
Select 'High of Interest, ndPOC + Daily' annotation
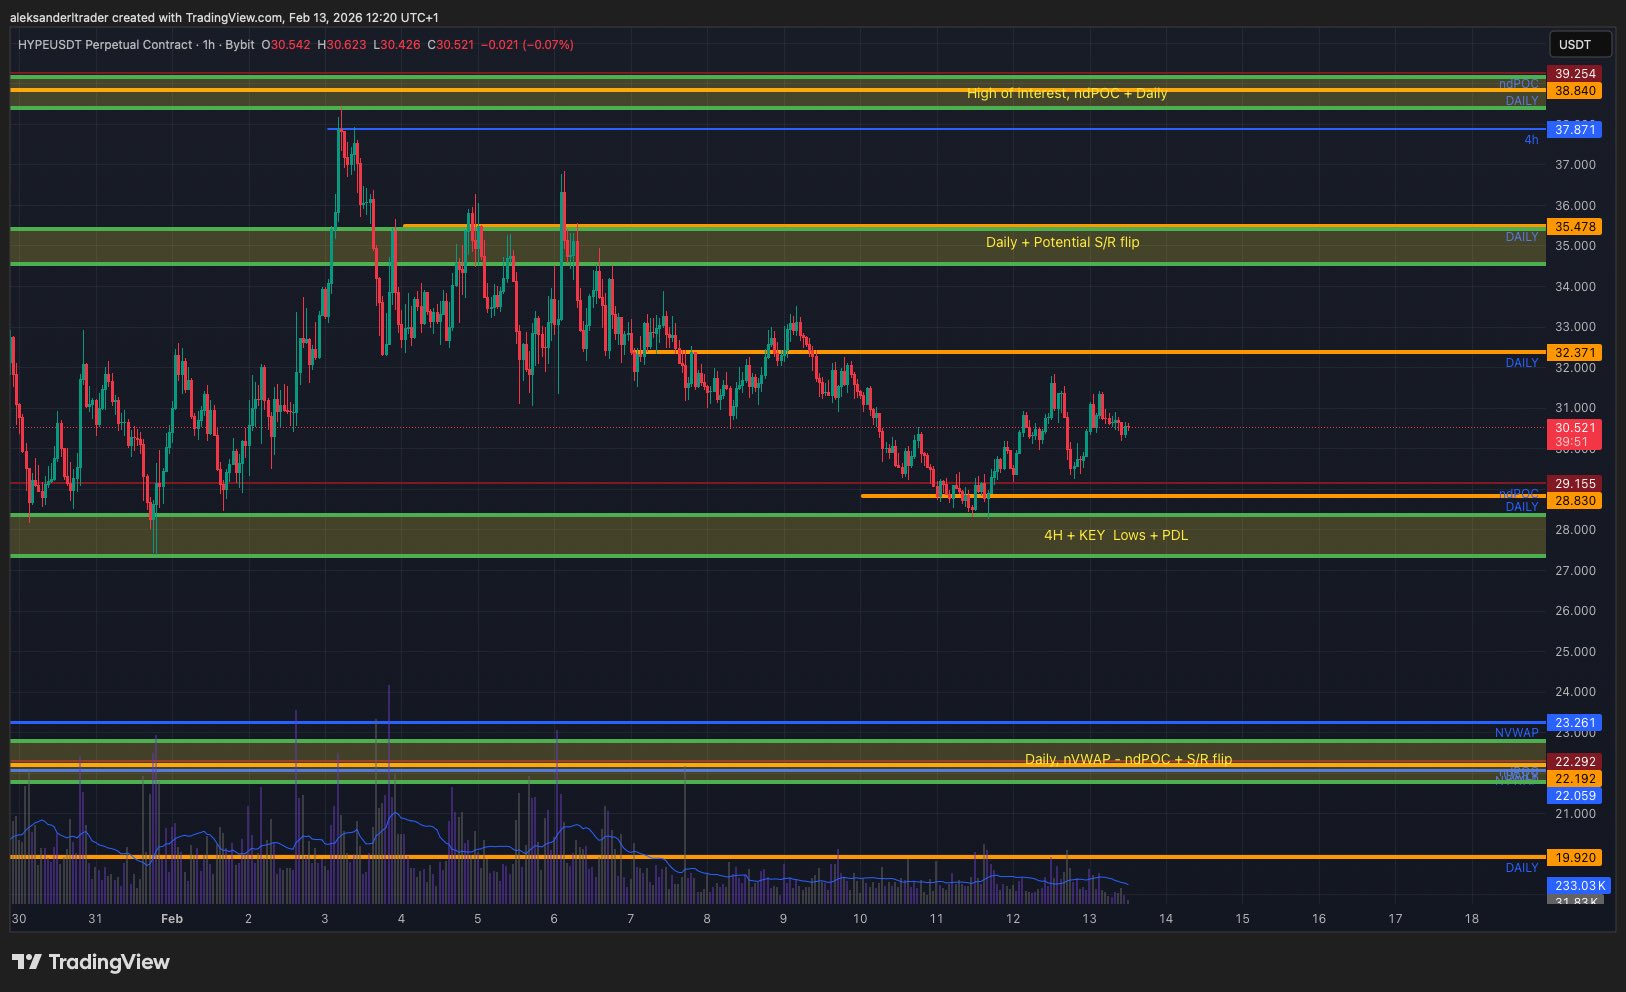tap(1066, 93)
